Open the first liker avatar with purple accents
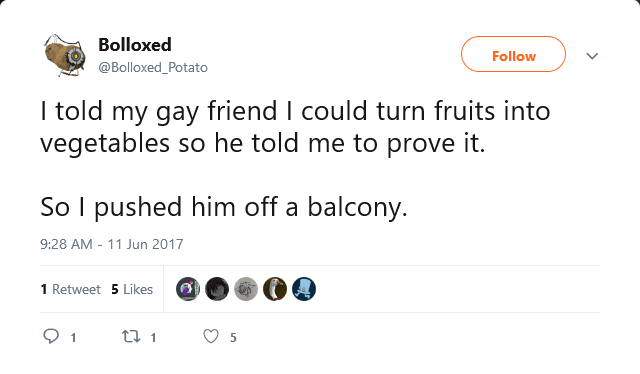Viewport: 640px width, 374px height. pyautogui.click(x=188, y=289)
